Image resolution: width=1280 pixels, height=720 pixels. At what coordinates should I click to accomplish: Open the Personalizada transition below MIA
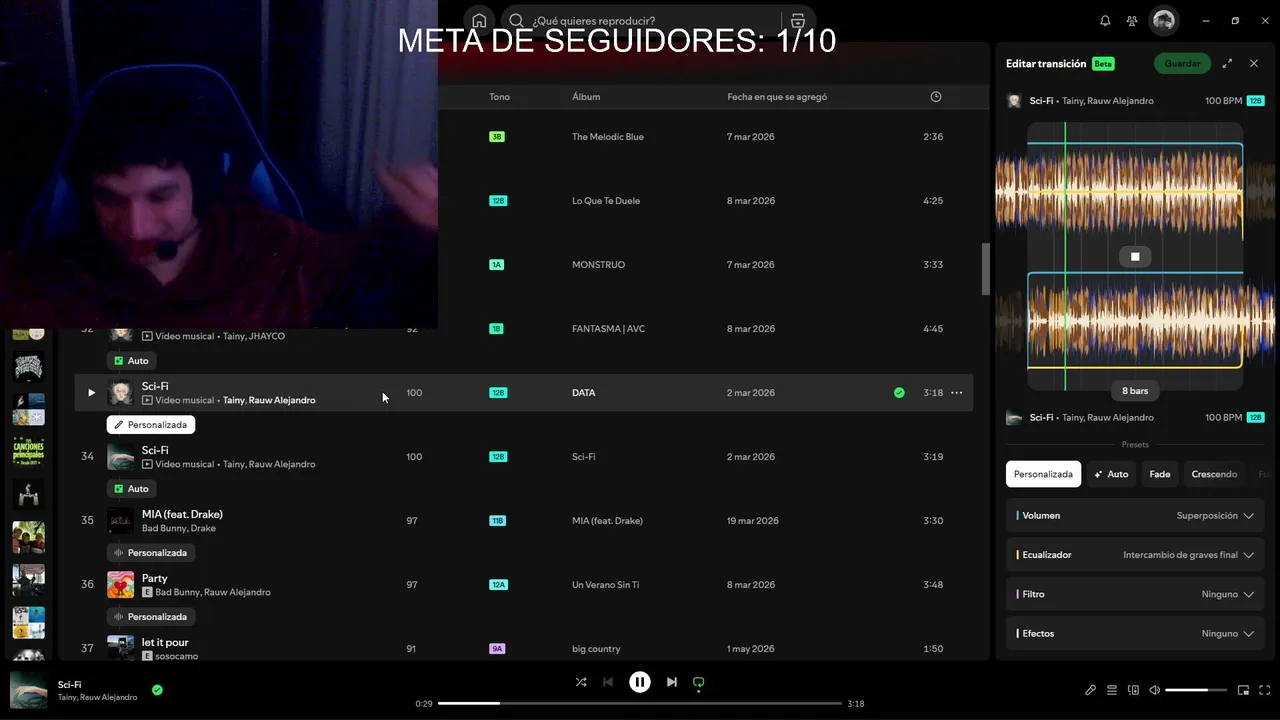click(151, 553)
